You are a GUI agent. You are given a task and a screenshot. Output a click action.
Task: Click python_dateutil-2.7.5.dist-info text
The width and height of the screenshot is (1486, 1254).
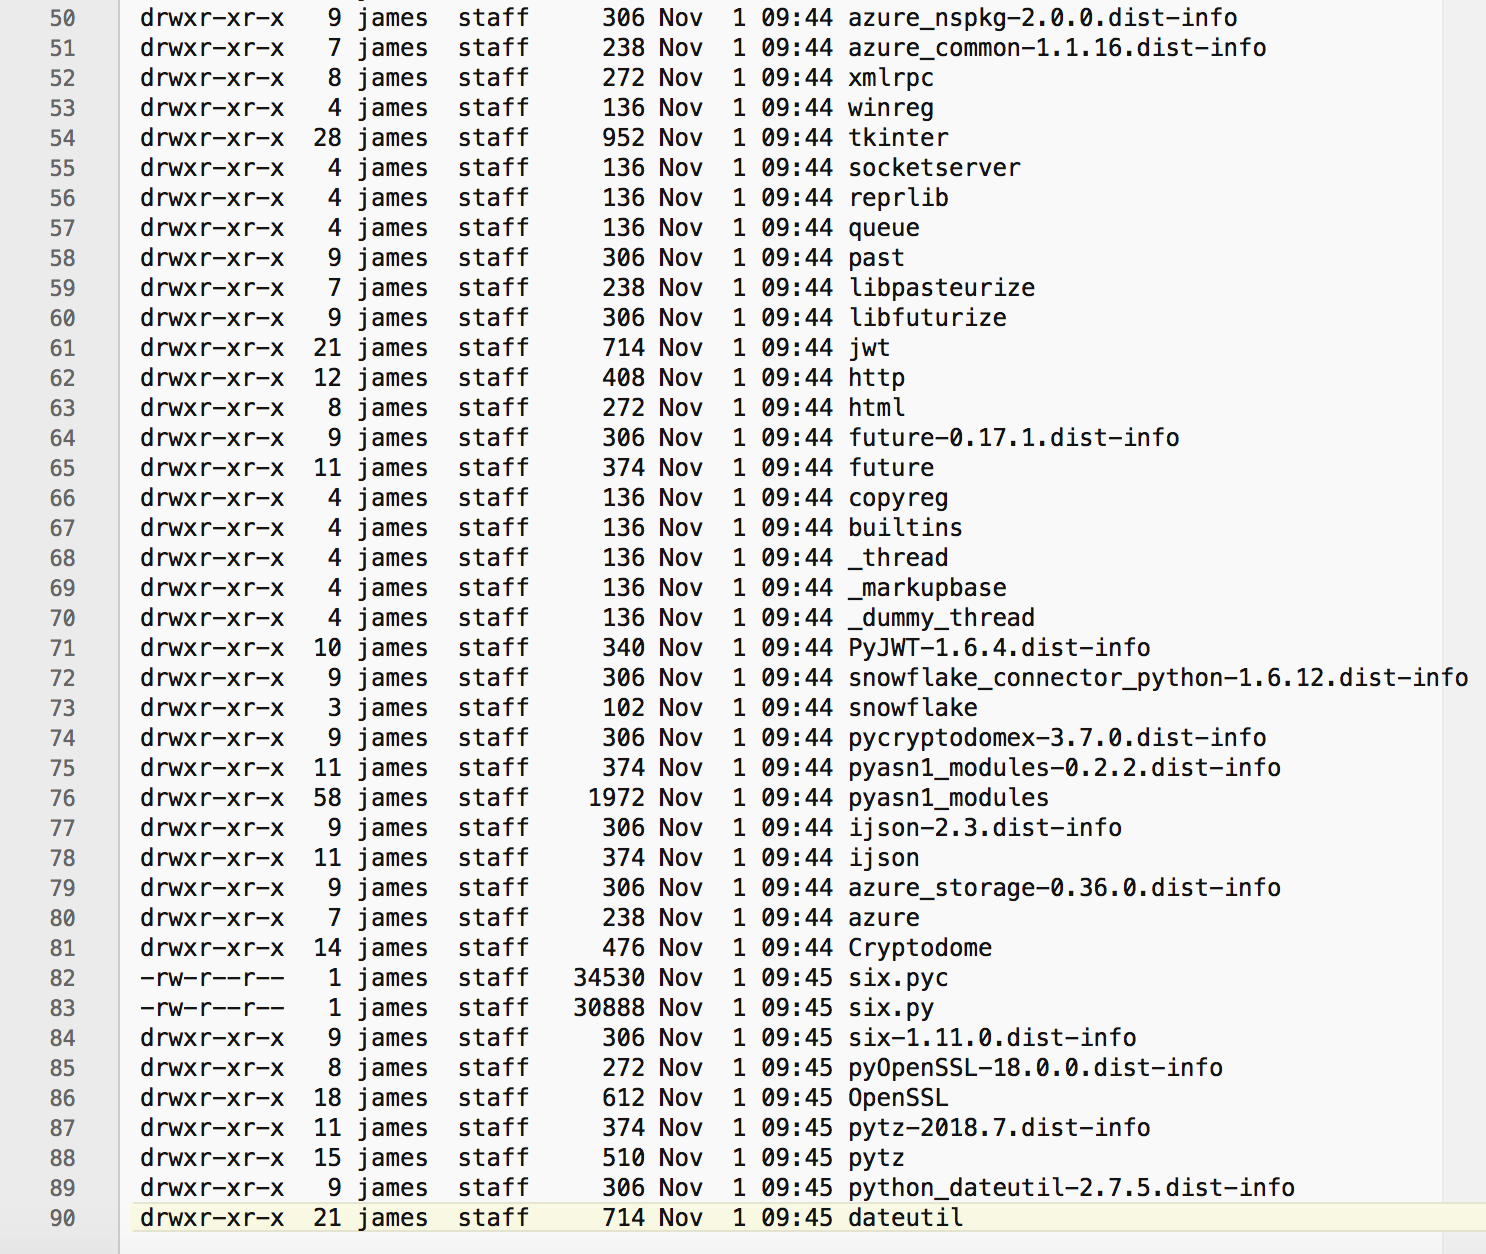pos(1070,1188)
